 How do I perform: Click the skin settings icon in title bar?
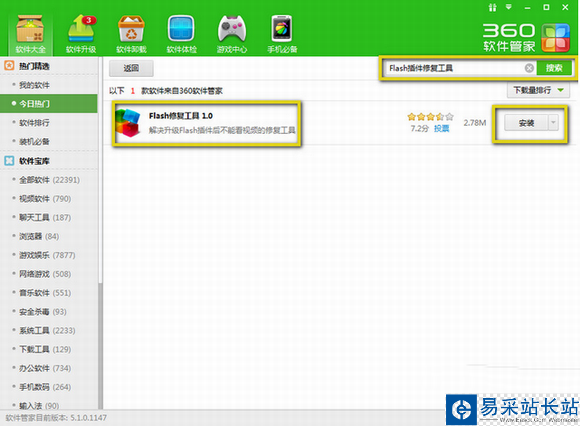[492, 7]
